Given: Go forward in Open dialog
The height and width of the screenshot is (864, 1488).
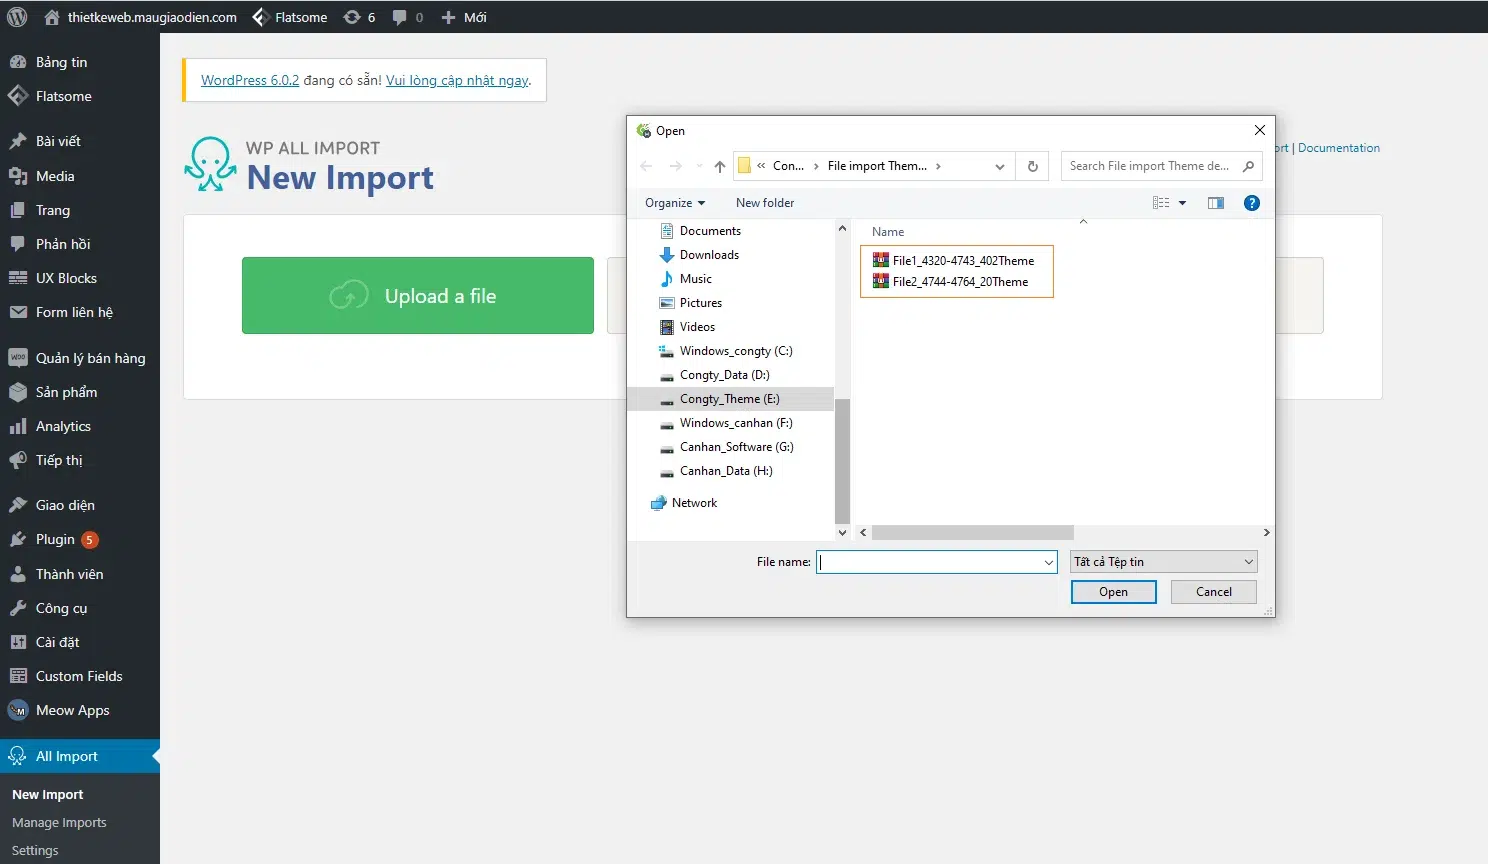Looking at the screenshot, I should click(676, 166).
